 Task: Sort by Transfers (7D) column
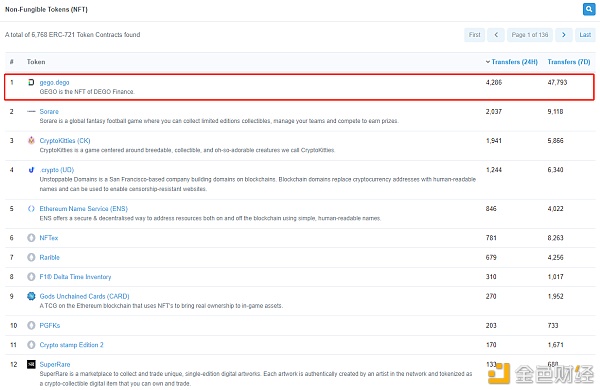569,62
